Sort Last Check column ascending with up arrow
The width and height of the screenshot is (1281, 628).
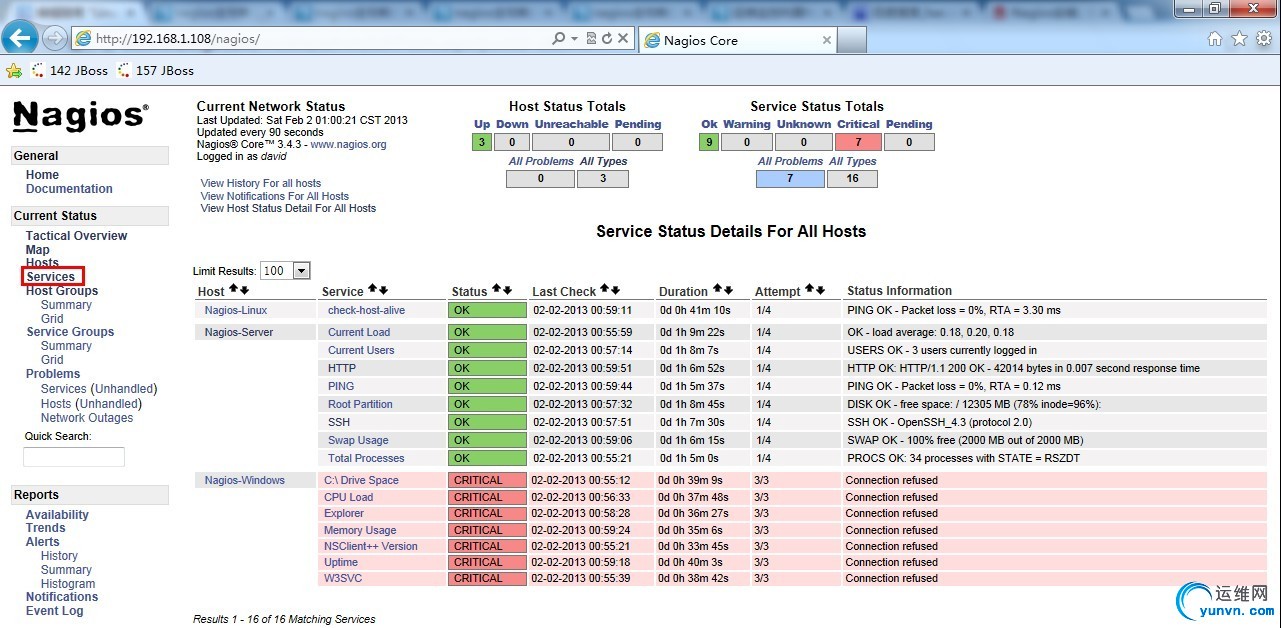[605, 289]
